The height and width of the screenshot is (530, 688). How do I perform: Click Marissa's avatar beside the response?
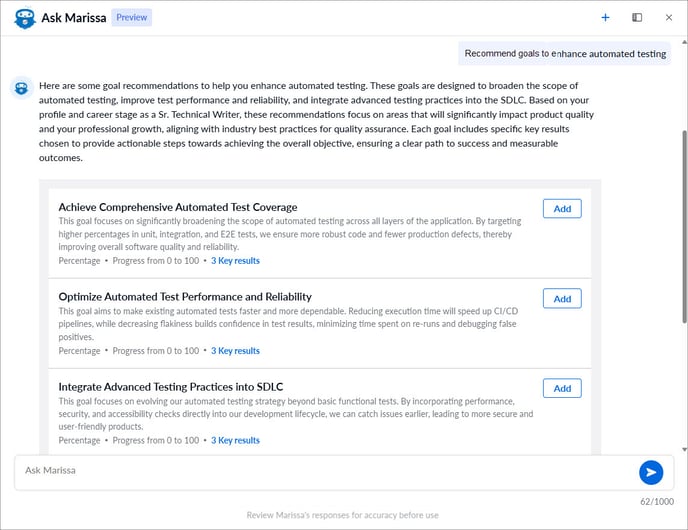(21, 88)
